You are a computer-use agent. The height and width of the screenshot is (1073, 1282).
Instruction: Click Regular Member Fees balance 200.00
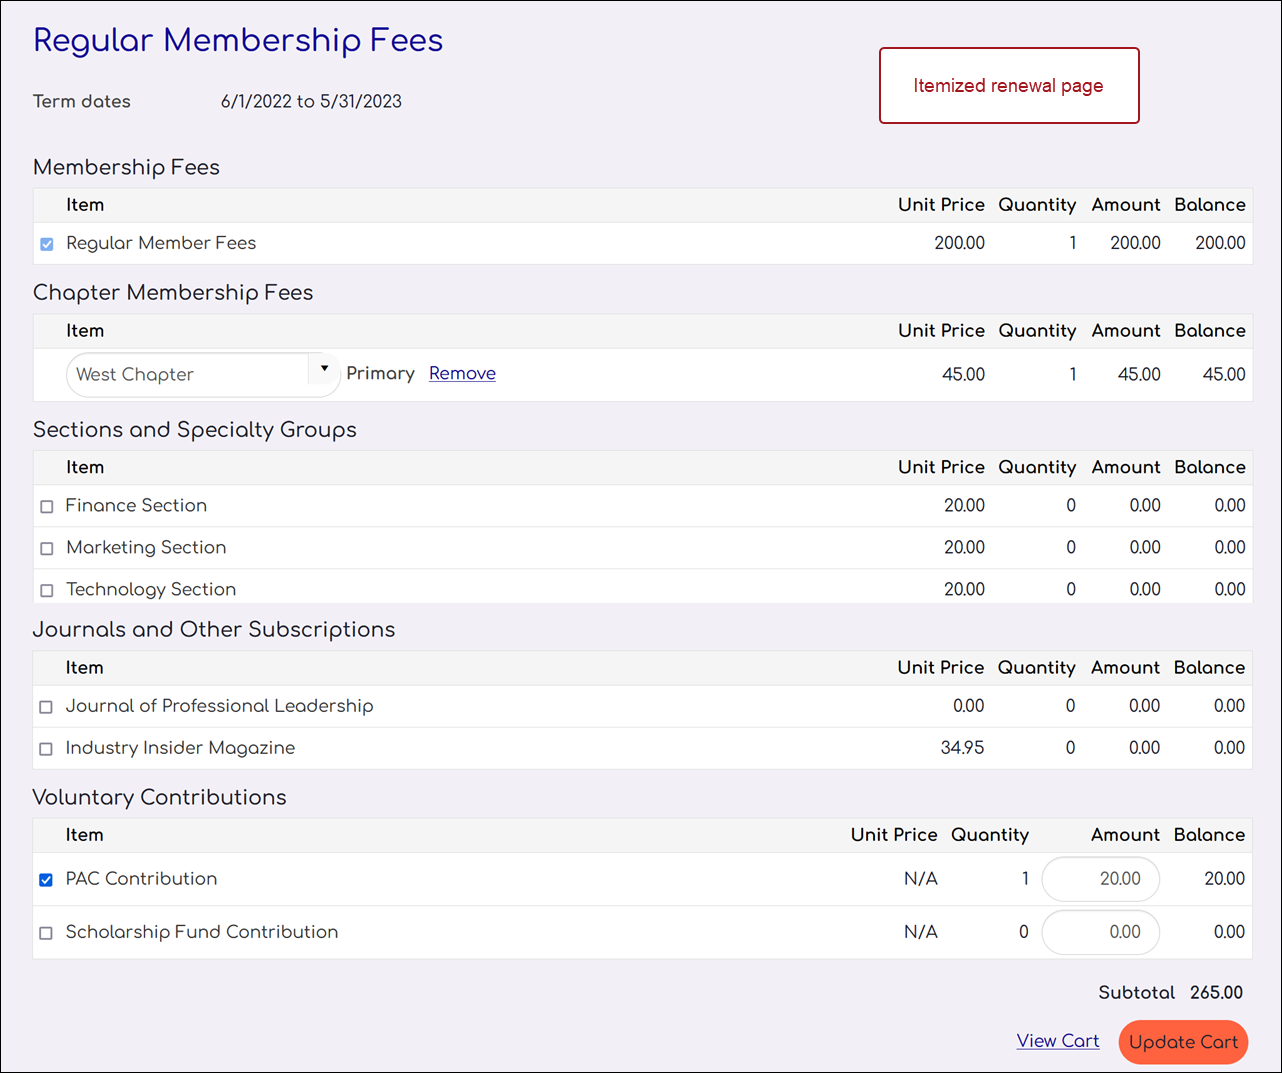[x=1220, y=243]
